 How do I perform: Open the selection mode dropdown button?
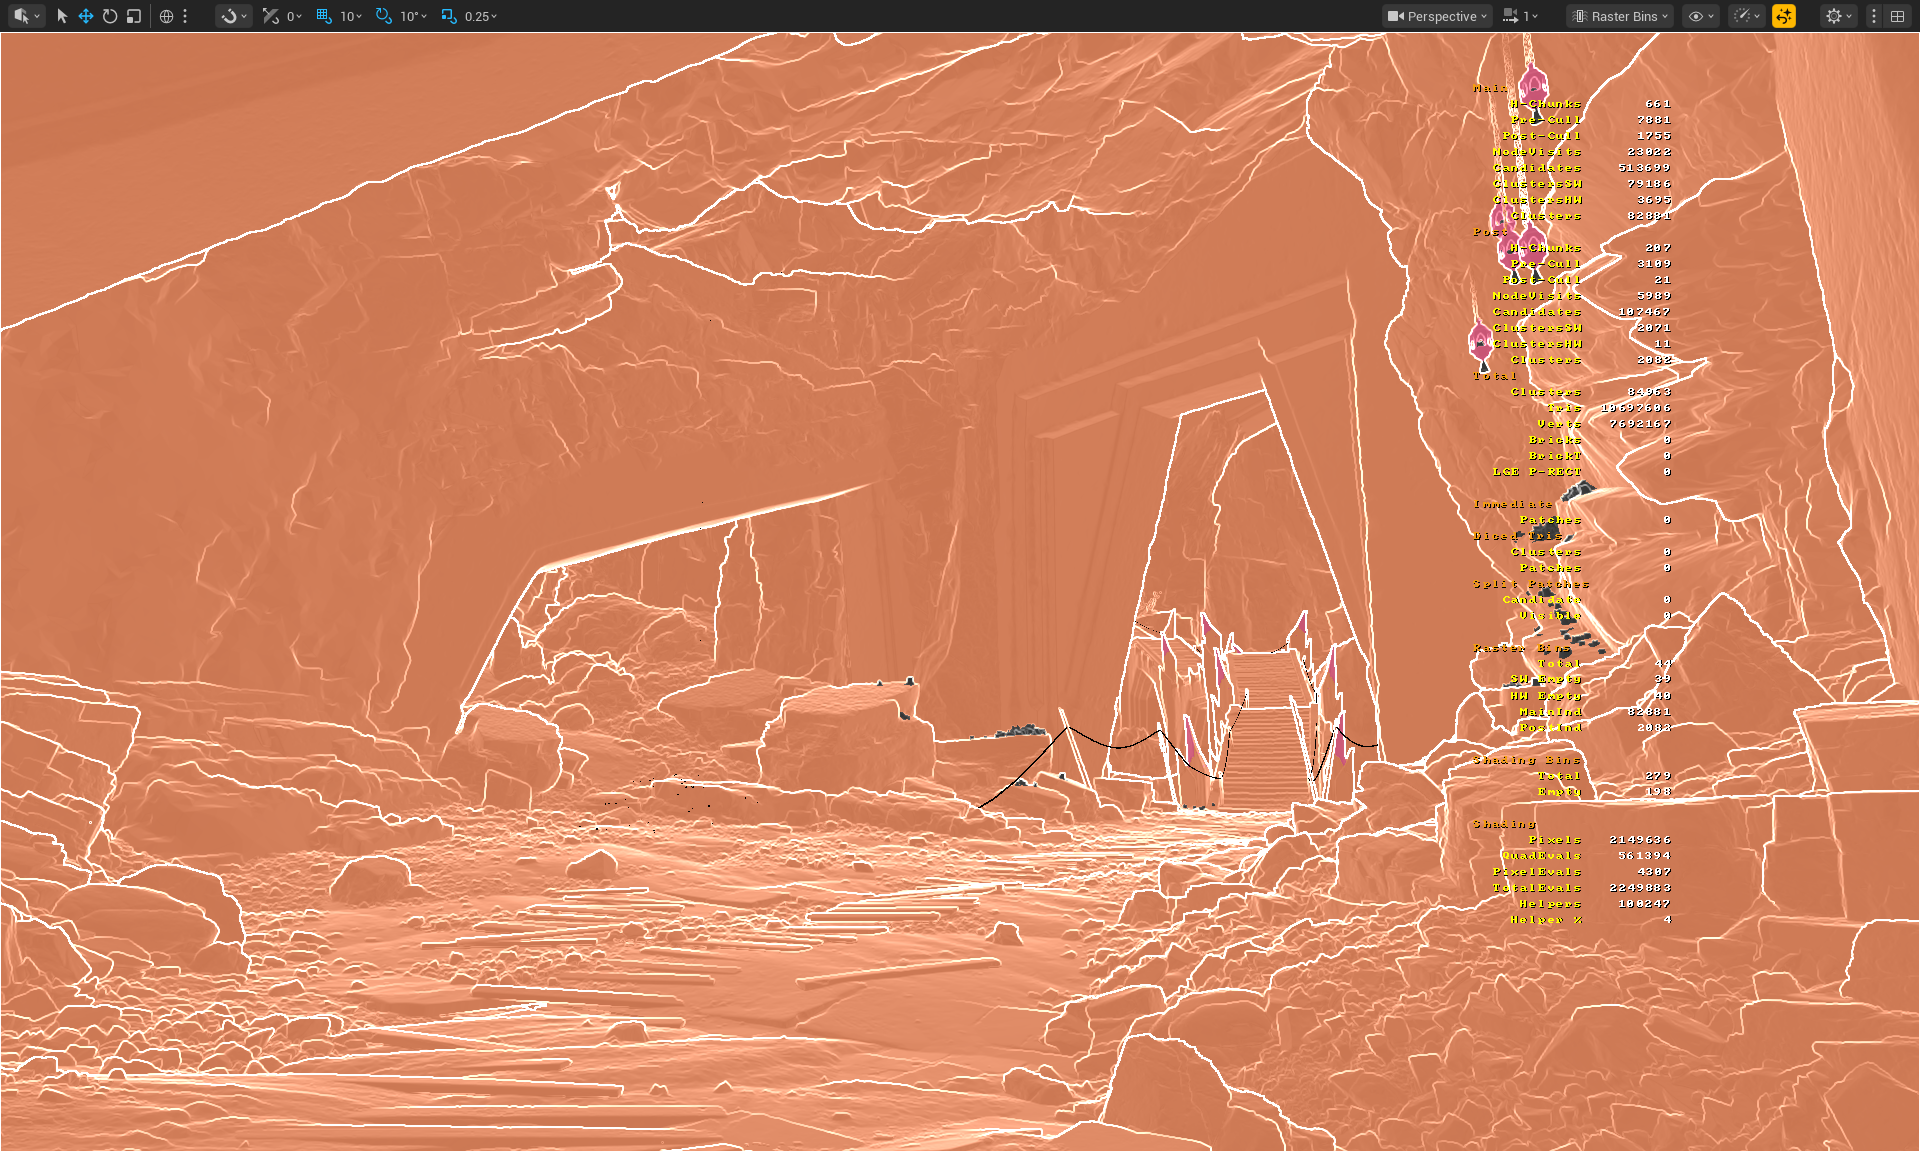pyautogui.click(x=26, y=16)
